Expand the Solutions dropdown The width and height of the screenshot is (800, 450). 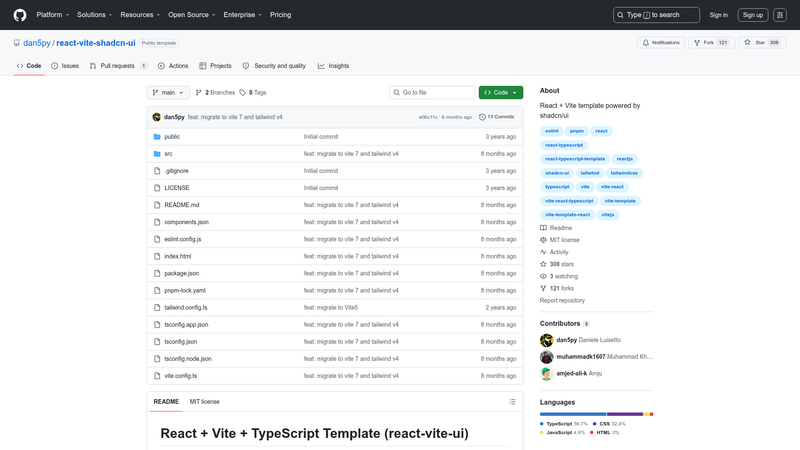click(94, 15)
